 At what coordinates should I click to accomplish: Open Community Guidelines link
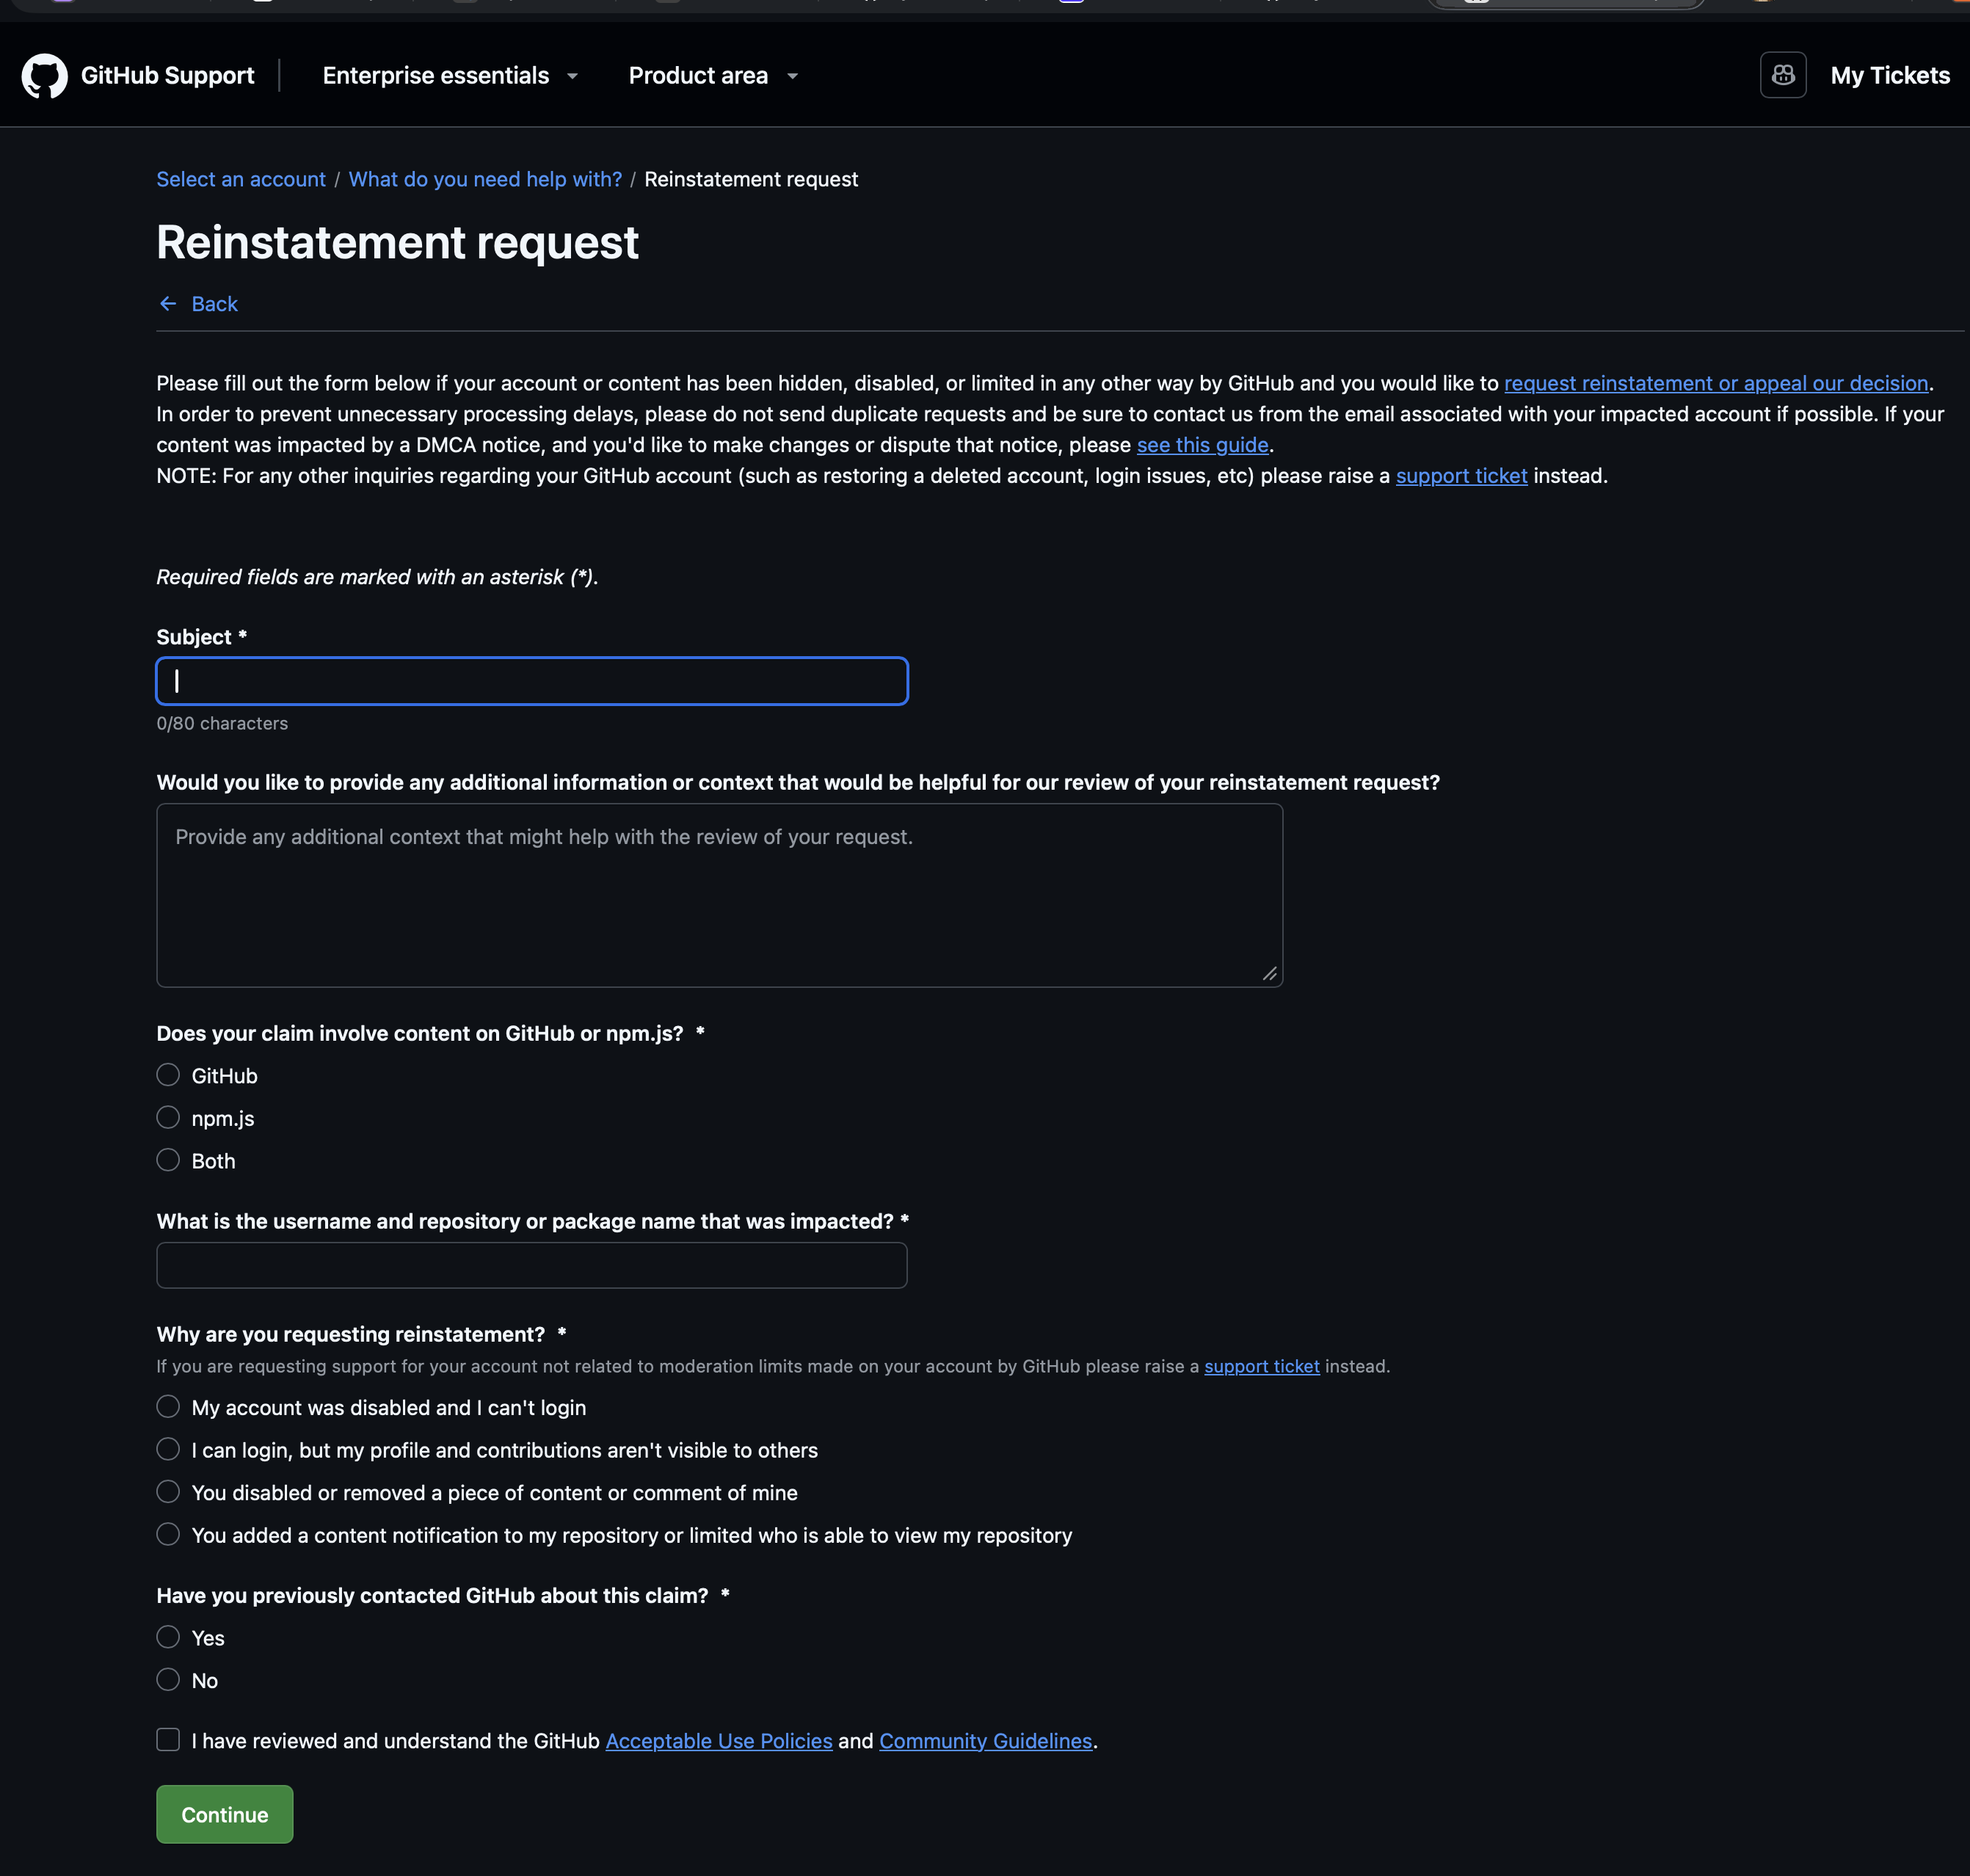tap(985, 1741)
